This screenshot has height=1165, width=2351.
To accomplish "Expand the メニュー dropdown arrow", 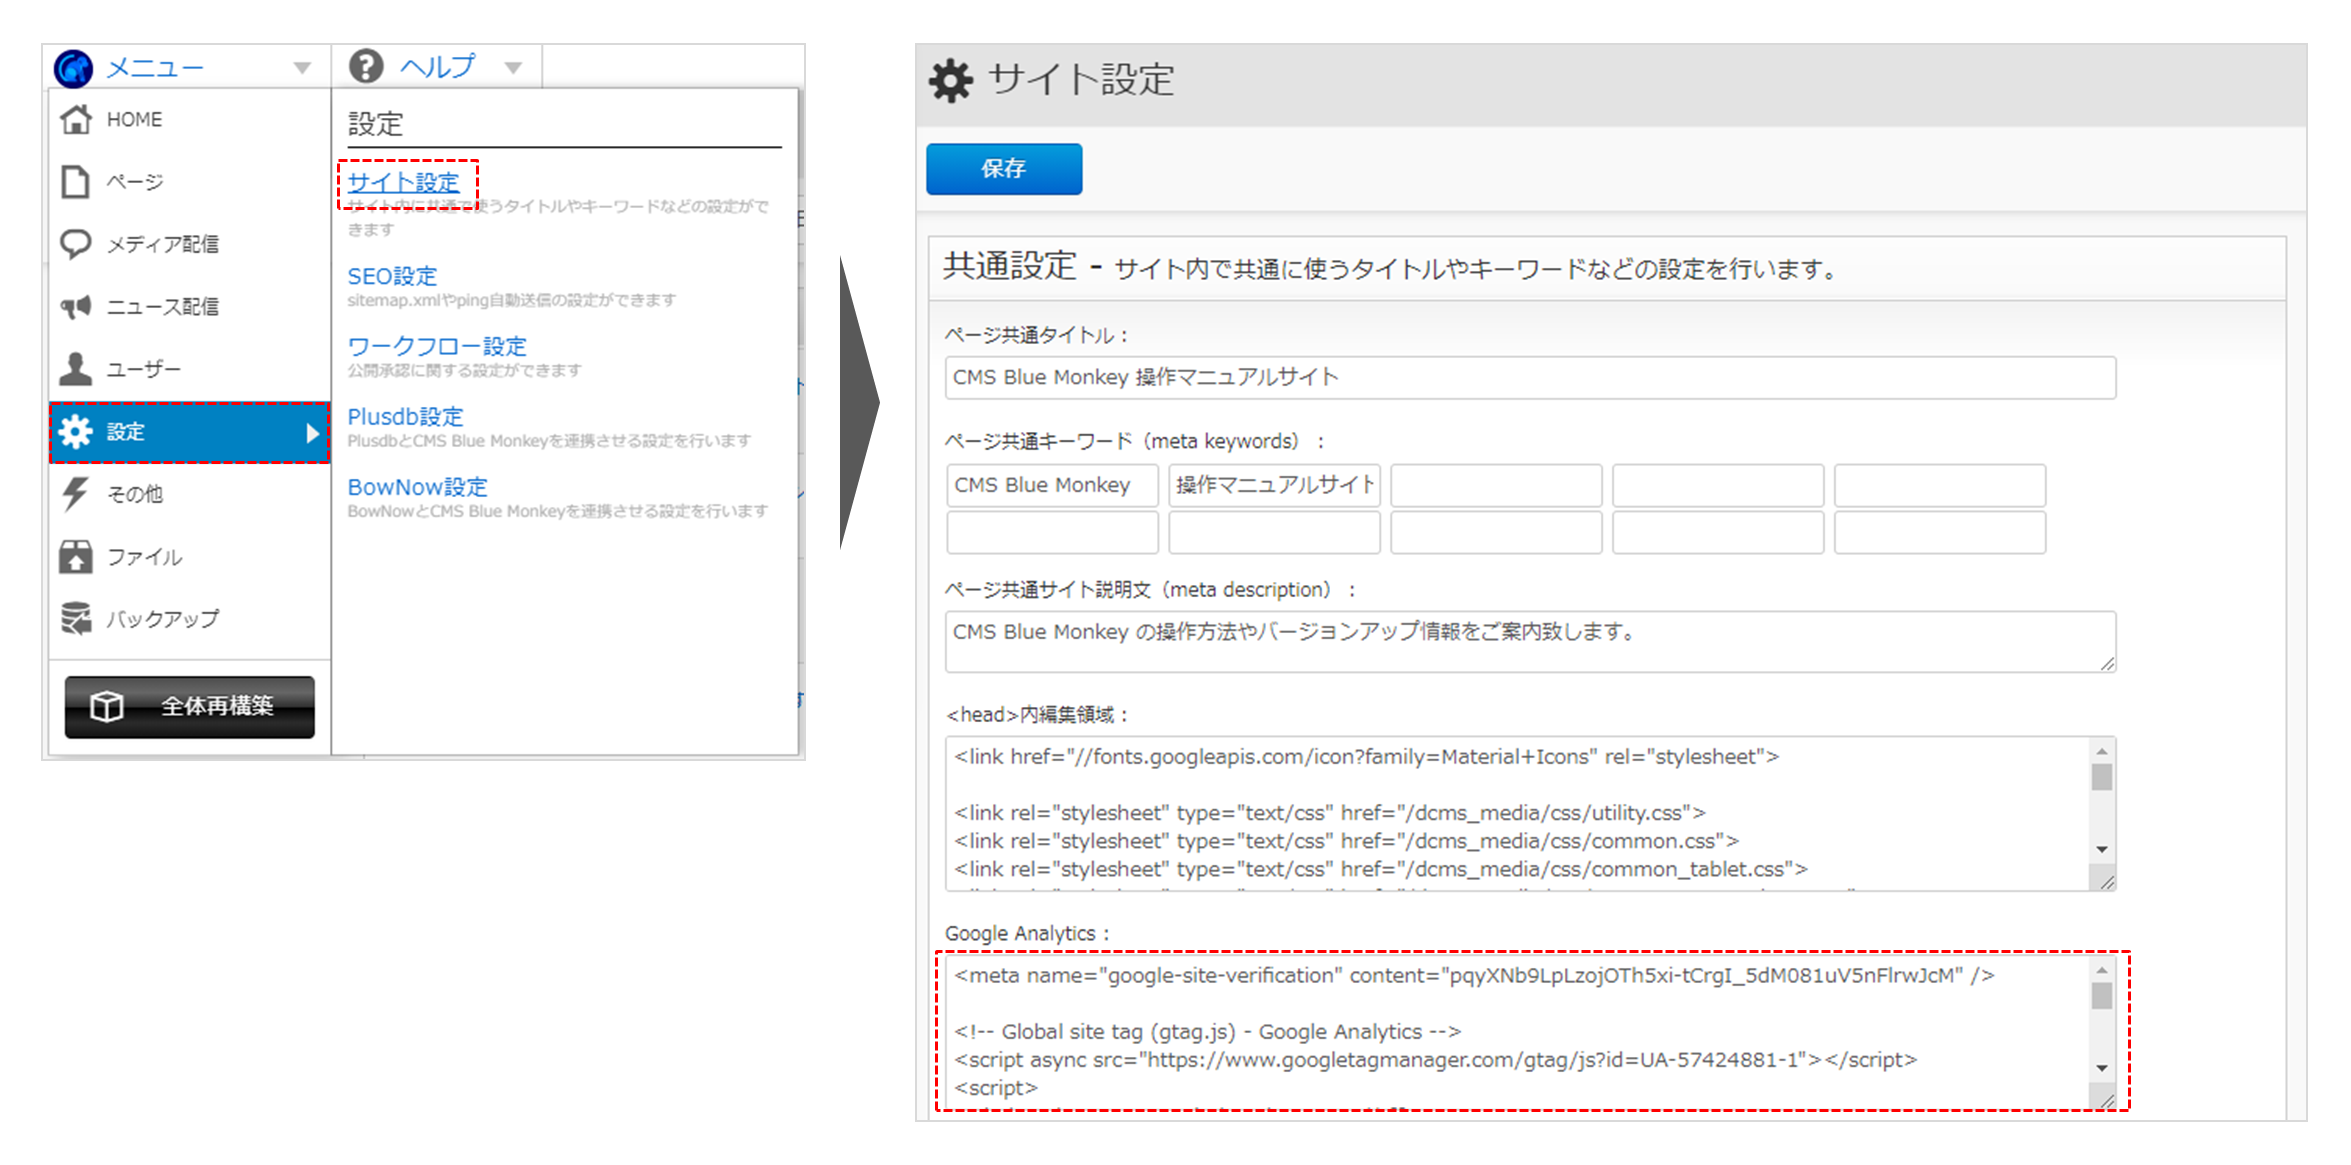I will click(x=302, y=68).
